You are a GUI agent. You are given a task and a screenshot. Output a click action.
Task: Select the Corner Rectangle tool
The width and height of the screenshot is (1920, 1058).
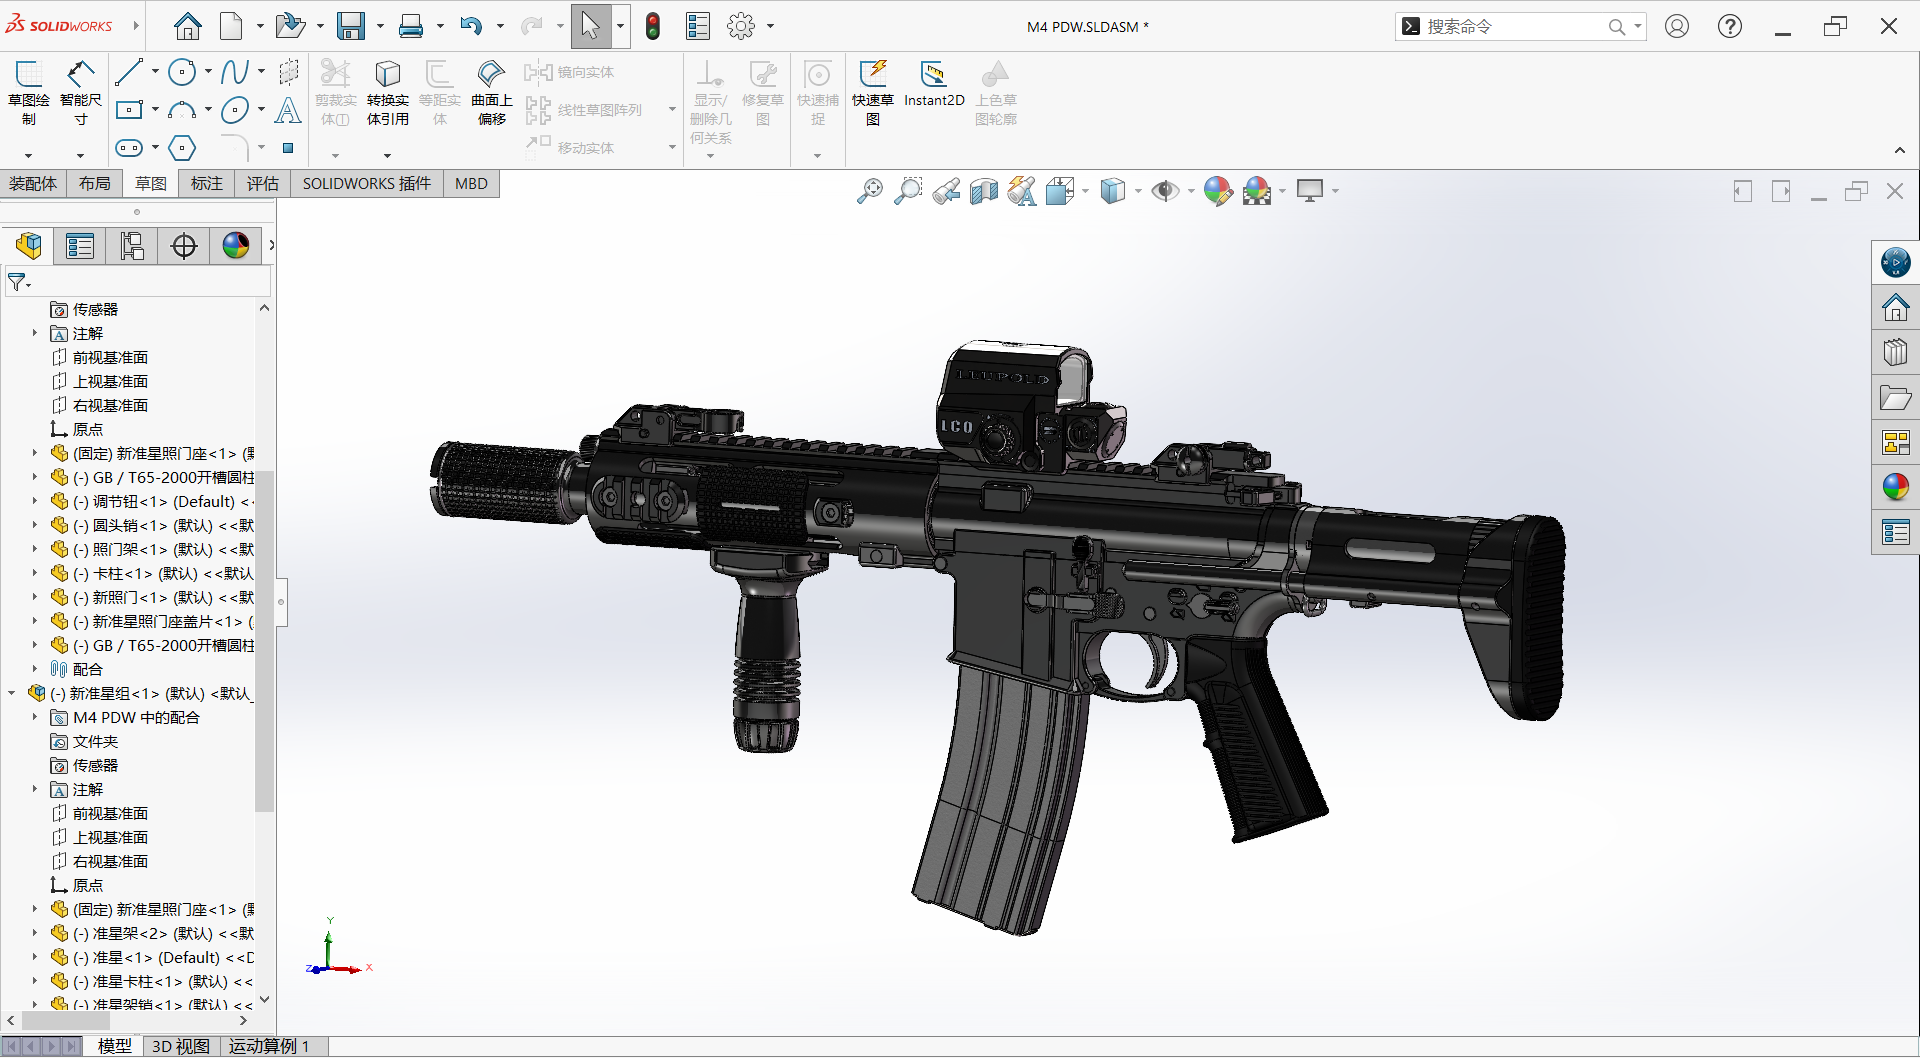click(129, 110)
